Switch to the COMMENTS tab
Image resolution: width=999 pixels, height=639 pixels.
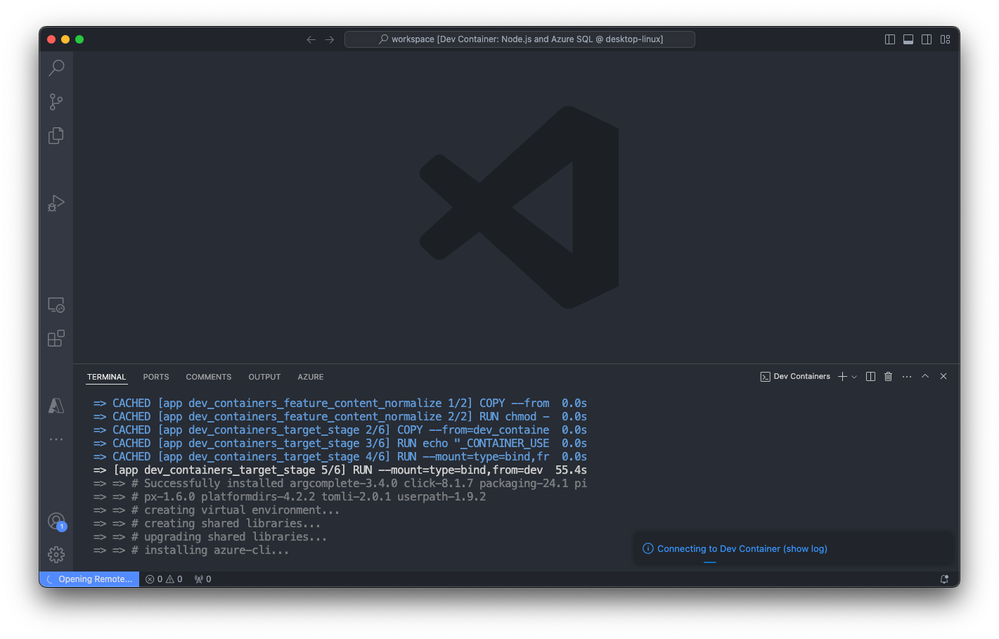click(208, 377)
